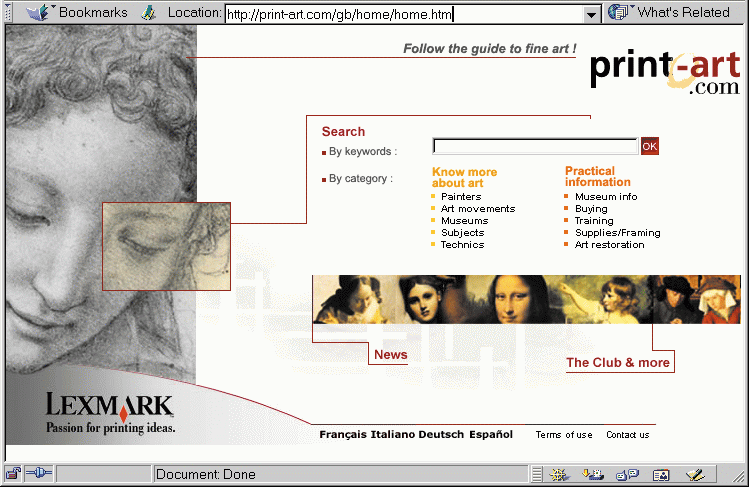Click the security lock icon in status bar

13,474
